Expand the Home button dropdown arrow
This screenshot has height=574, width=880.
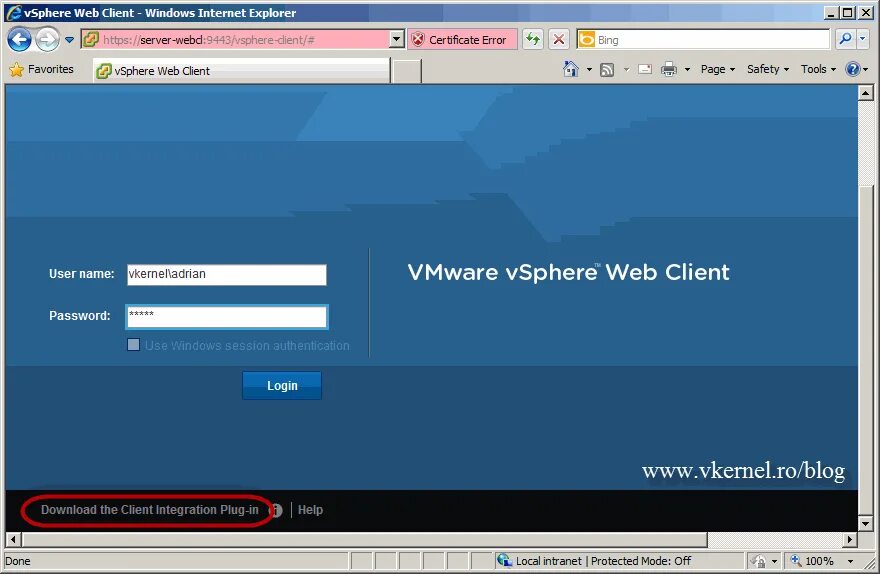[589, 70]
